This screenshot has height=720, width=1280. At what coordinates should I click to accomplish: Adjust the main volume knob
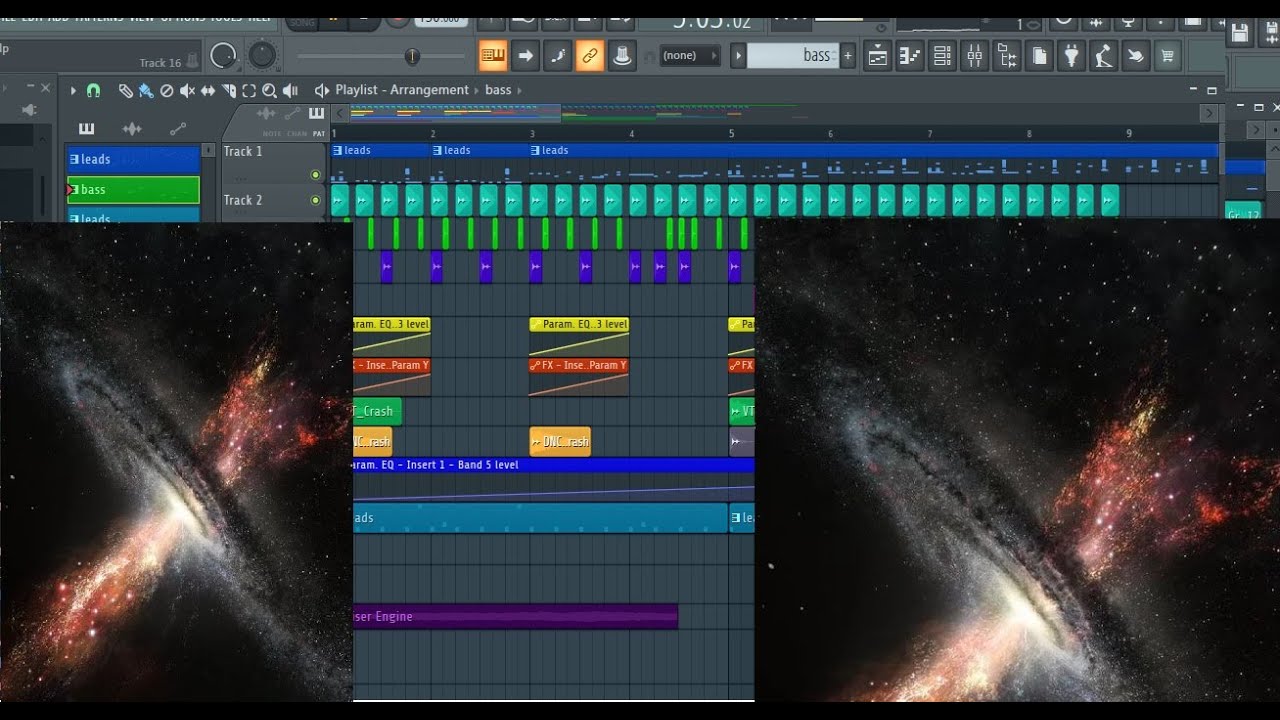point(224,56)
